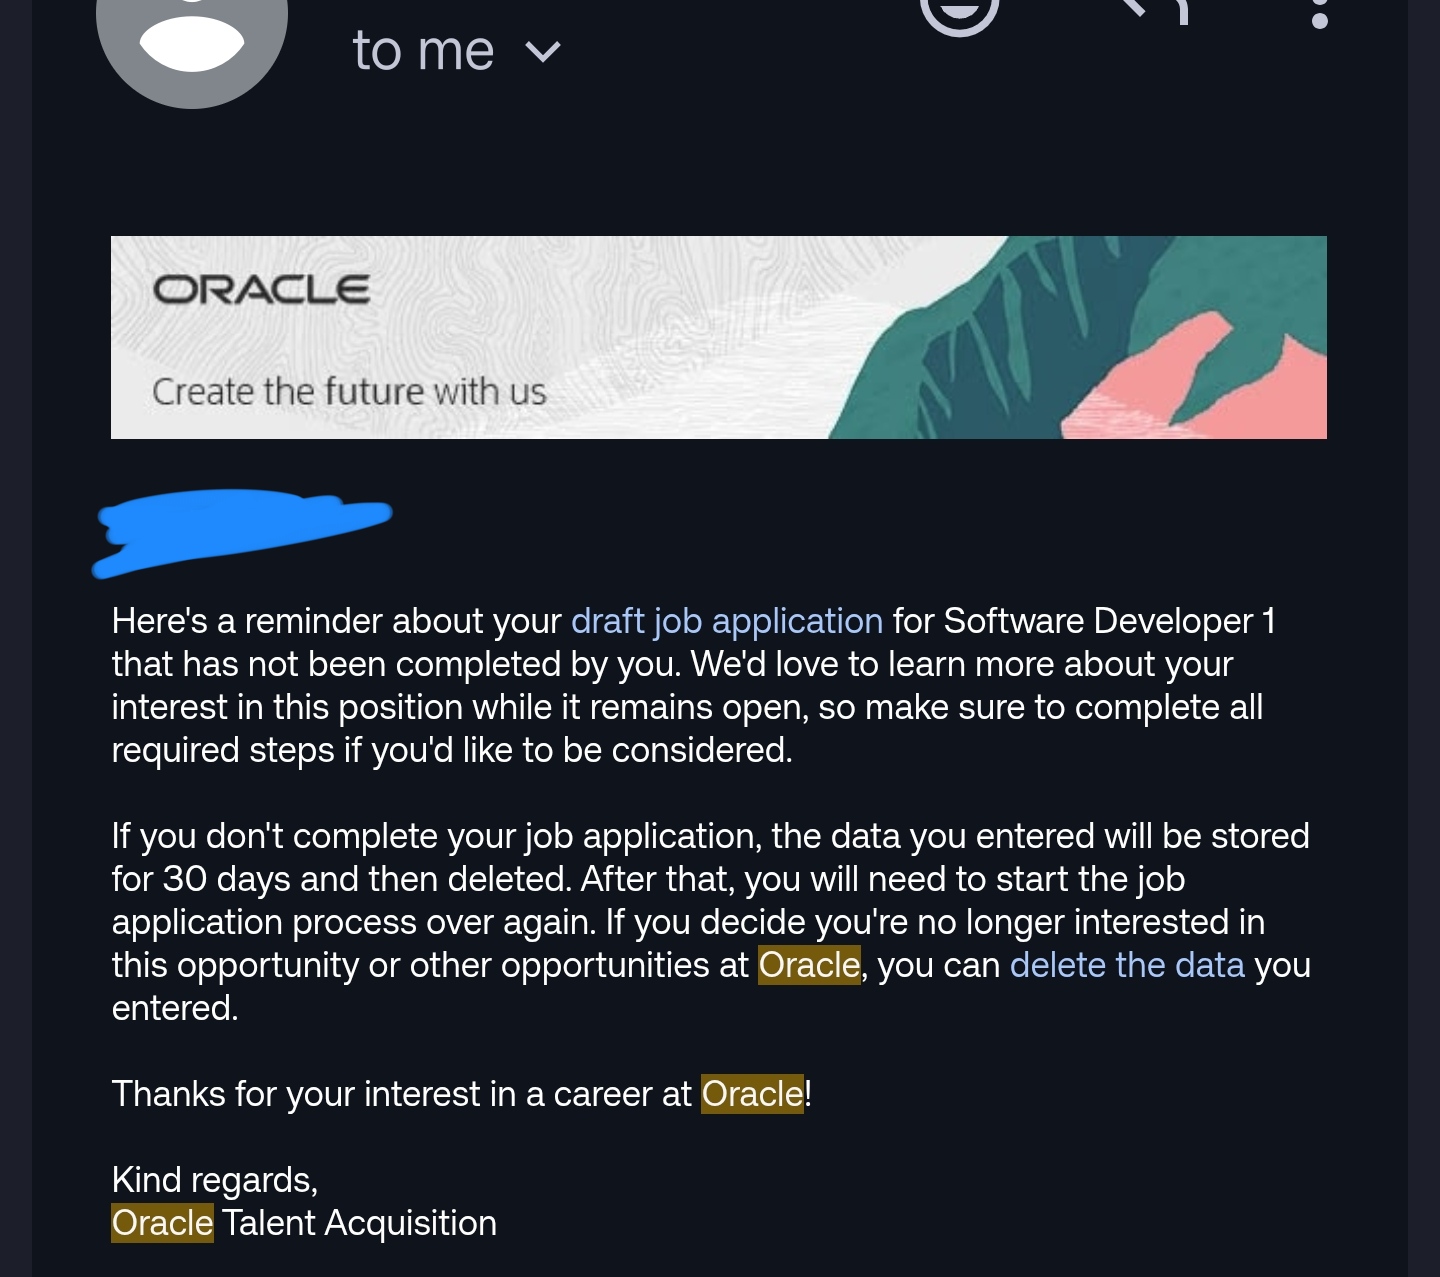Click highlighted "Oracle" in the thanks line
This screenshot has width=1440, height=1277.
(752, 1094)
